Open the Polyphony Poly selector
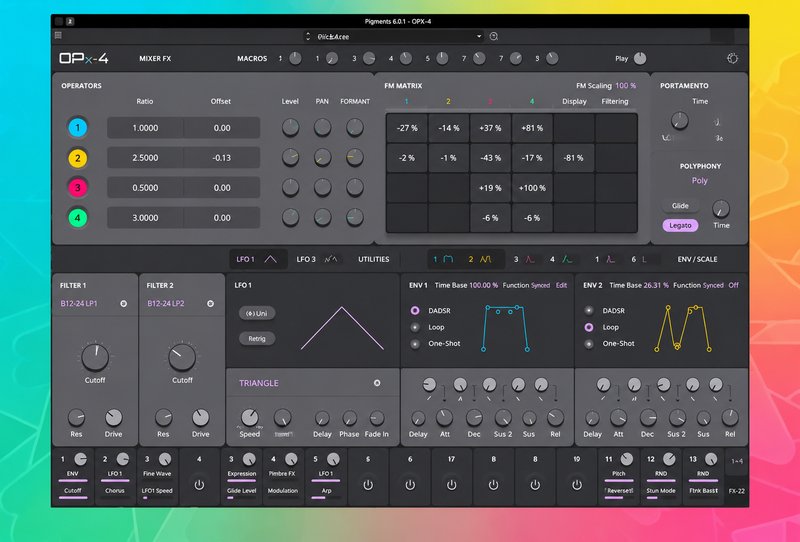Image resolution: width=800 pixels, height=542 pixels. click(x=699, y=181)
